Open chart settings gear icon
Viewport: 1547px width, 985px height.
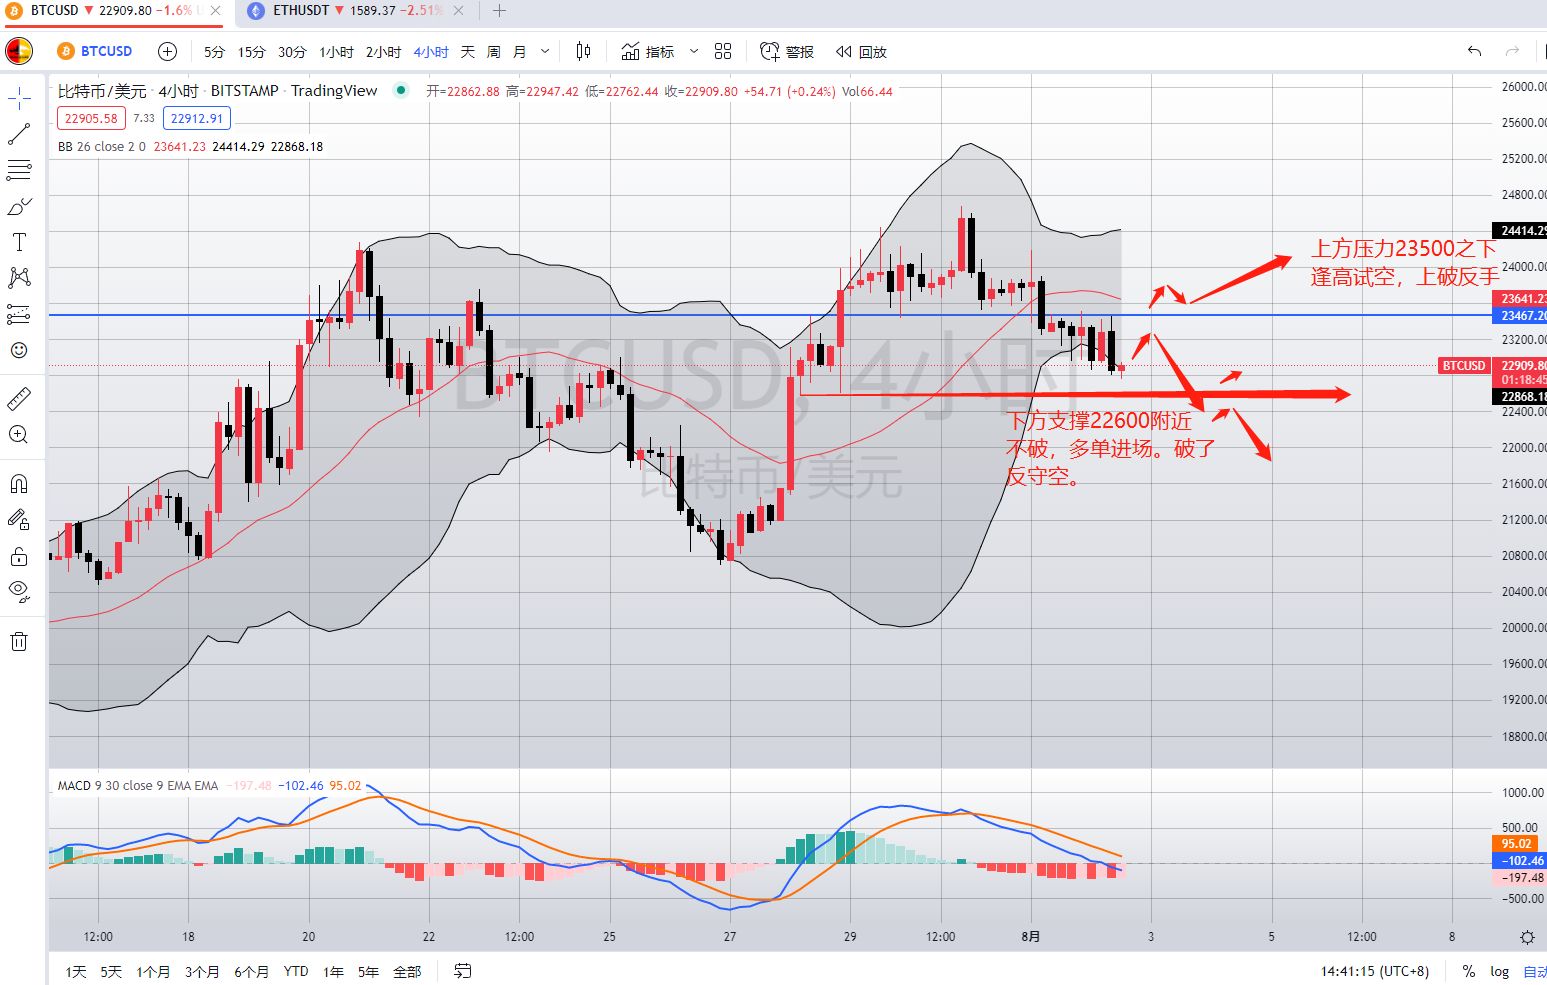(1527, 937)
